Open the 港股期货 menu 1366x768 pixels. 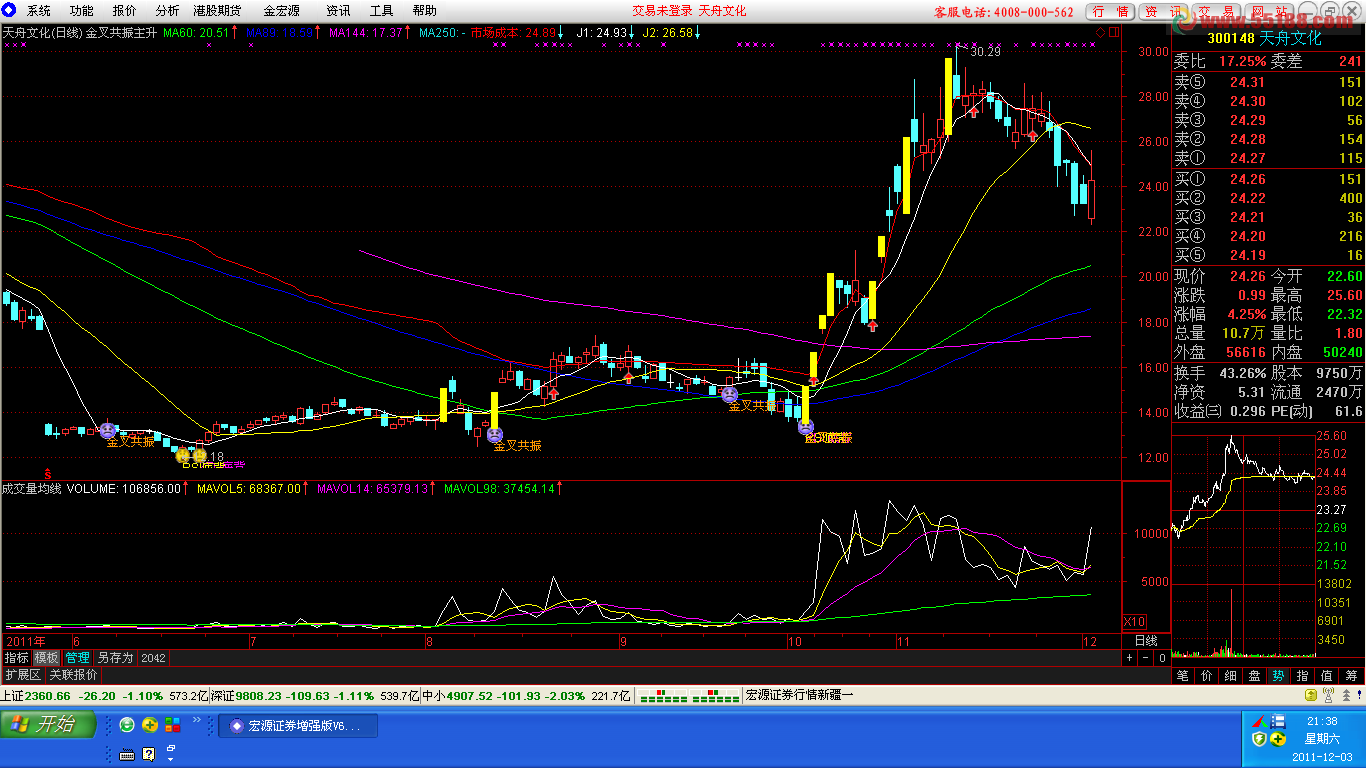(217, 11)
